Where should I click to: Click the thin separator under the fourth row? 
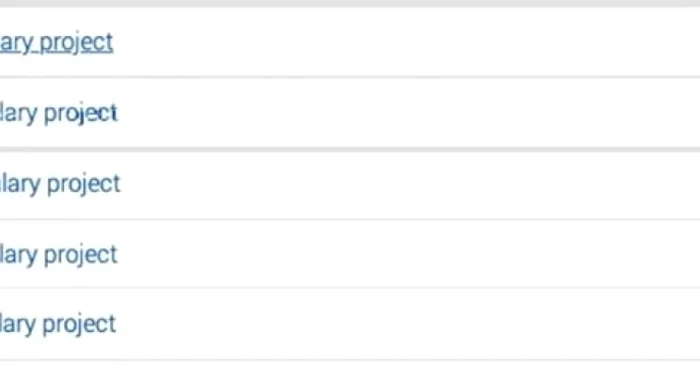coord(350,288)
